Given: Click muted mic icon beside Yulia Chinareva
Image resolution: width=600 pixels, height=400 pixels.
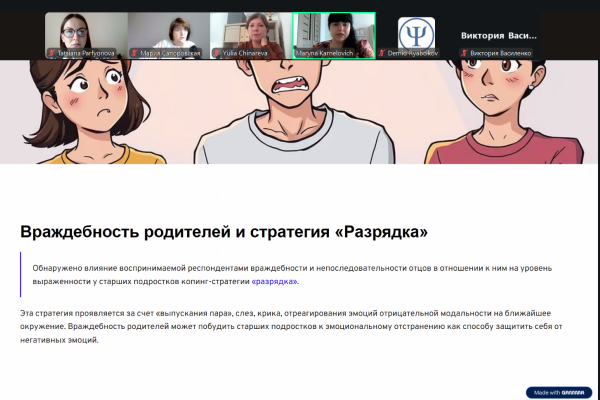Looking at the screenshot, I should [216, 53].
